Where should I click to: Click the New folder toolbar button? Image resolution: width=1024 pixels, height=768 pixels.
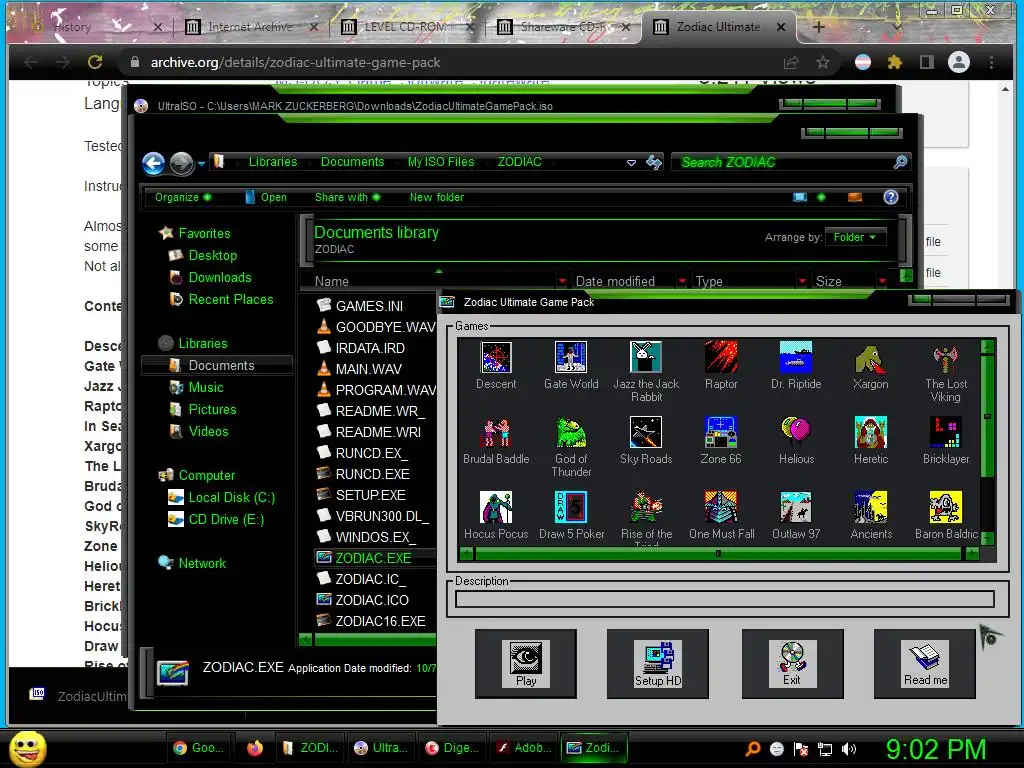pos(437,197)
